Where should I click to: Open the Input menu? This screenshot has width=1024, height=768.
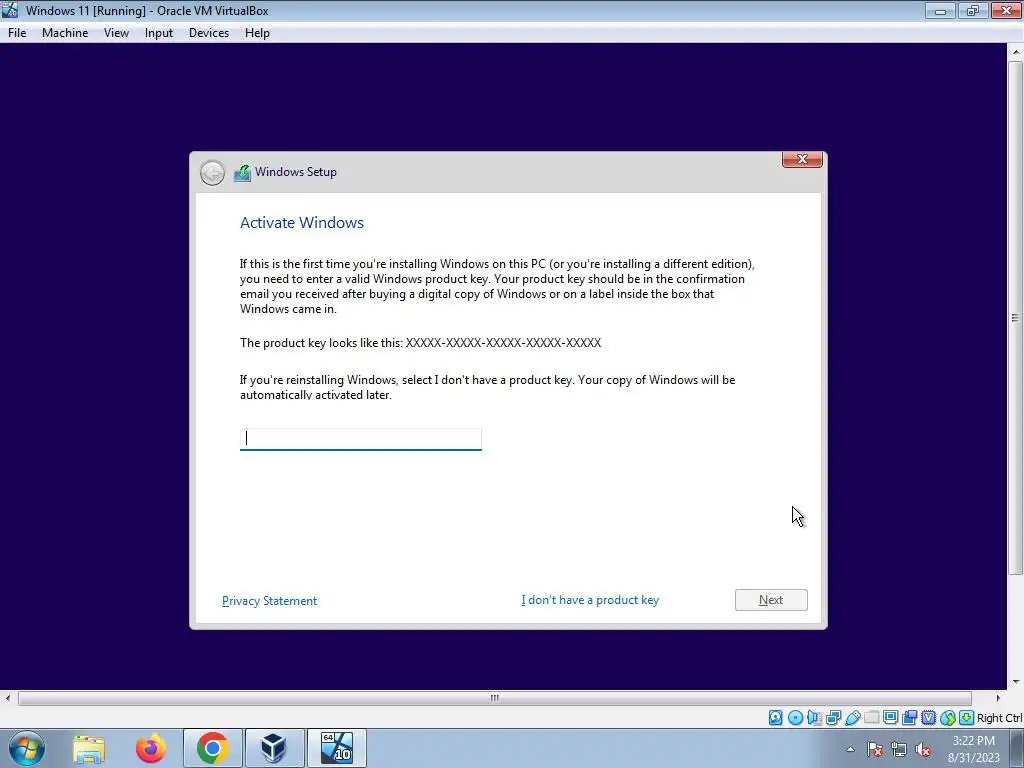pyautogui.click(x=159, y=33)
